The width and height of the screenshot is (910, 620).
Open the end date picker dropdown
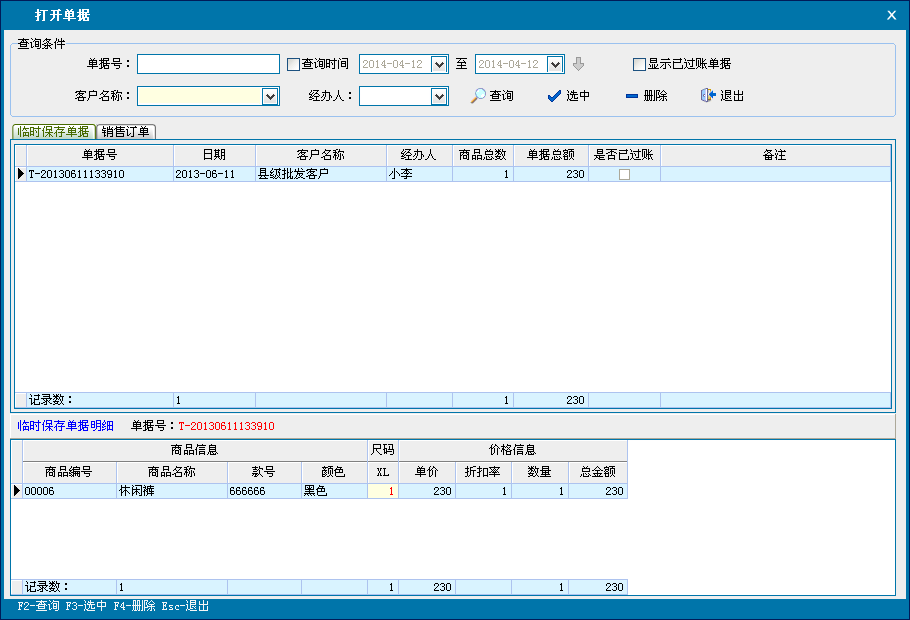coord(555,64)
